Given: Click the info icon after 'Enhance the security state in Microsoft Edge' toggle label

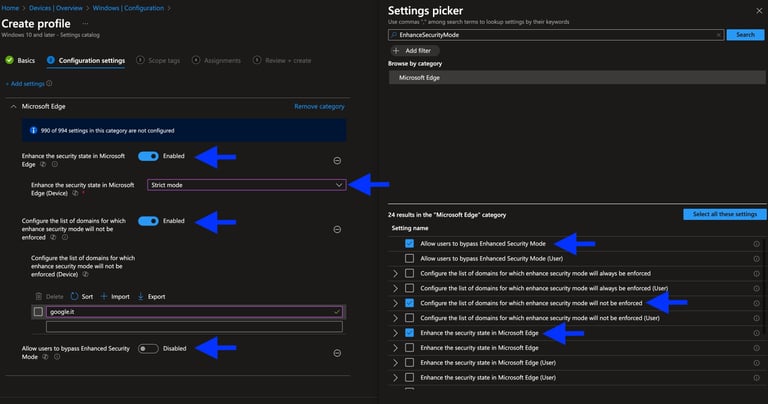Looking at the screenshot, I should pyautogui.click(x=55, y=165).
